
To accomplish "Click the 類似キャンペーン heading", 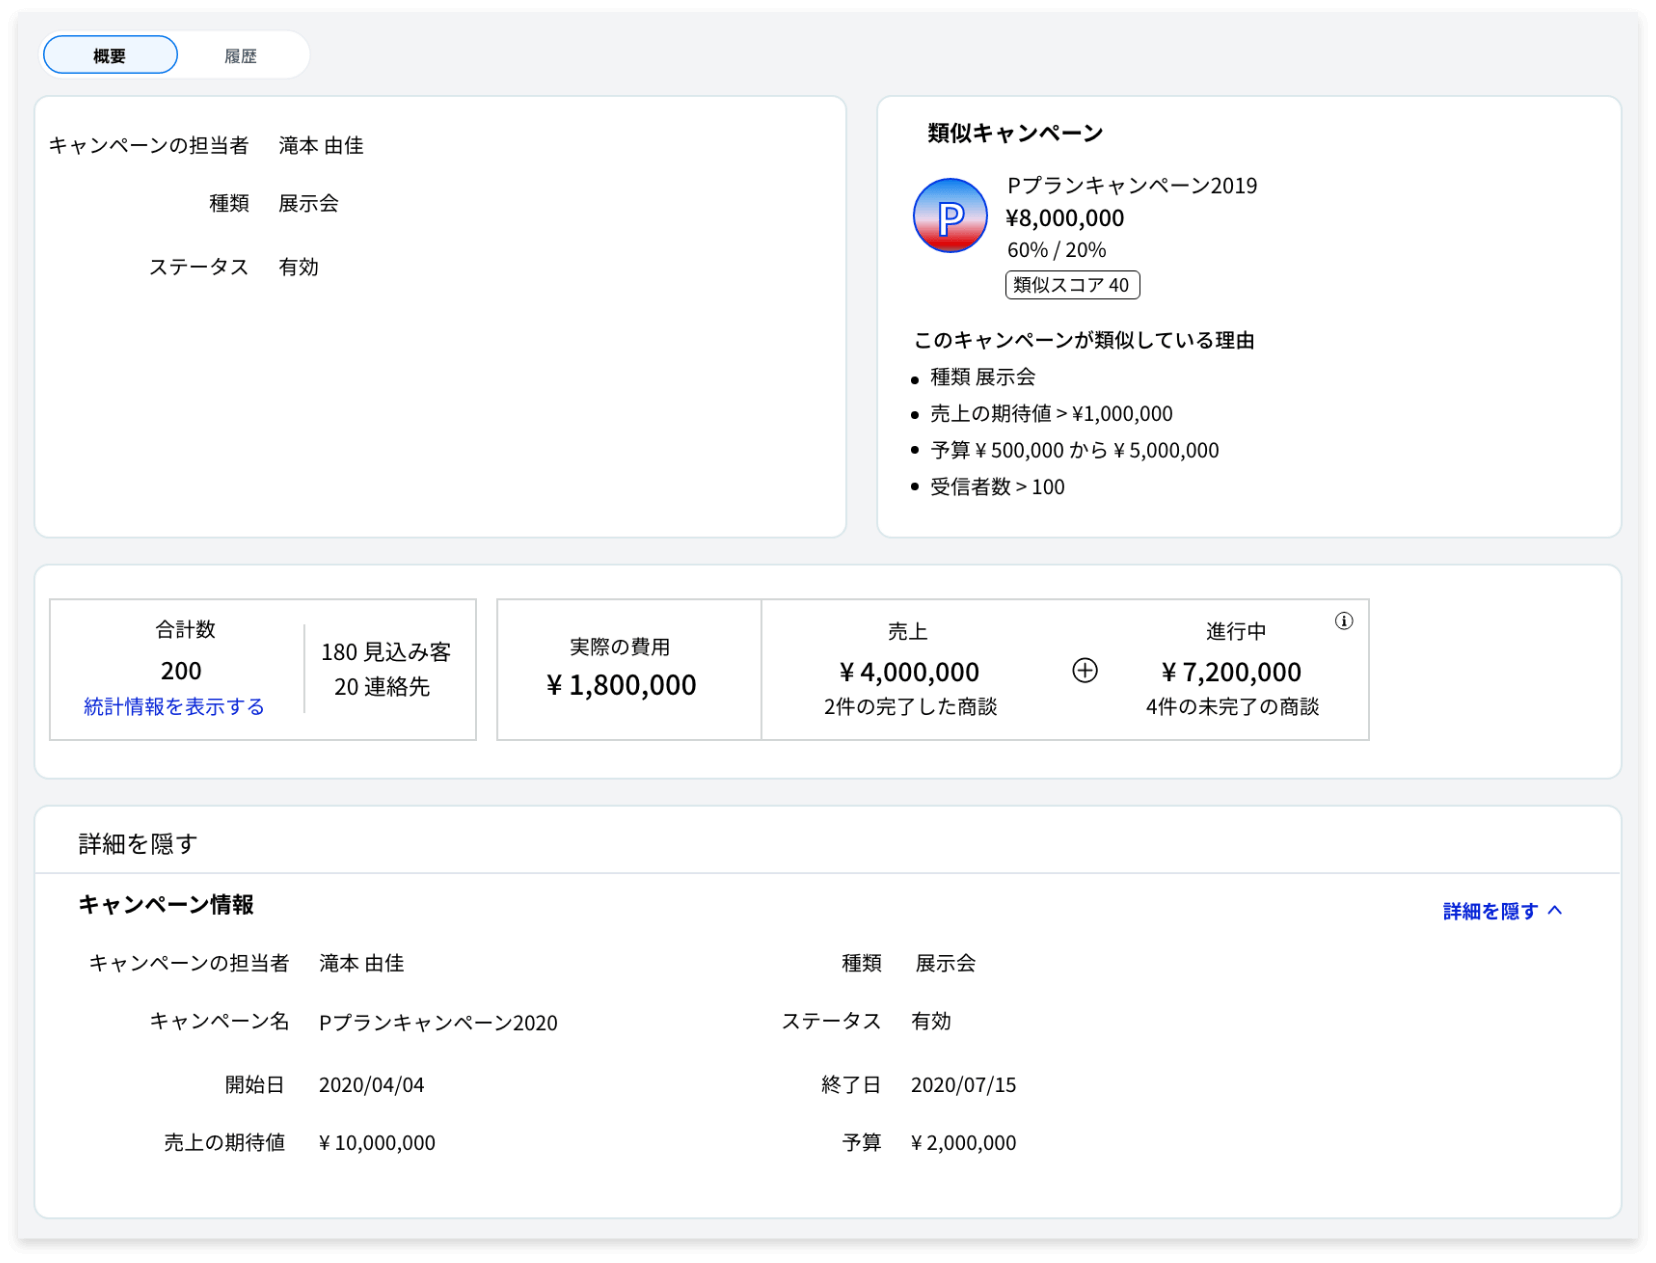I will coord(1015,133).
